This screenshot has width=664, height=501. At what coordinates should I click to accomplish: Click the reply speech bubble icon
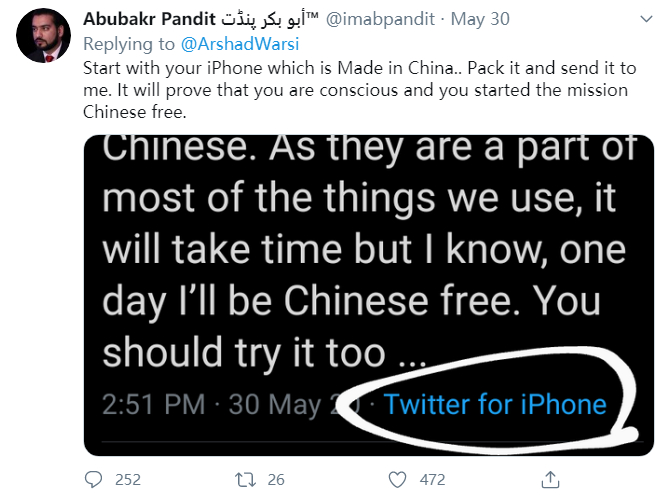coord(96,479)
